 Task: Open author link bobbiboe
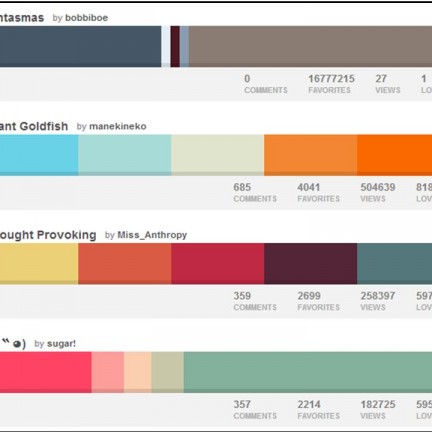[x=86, y=18]
